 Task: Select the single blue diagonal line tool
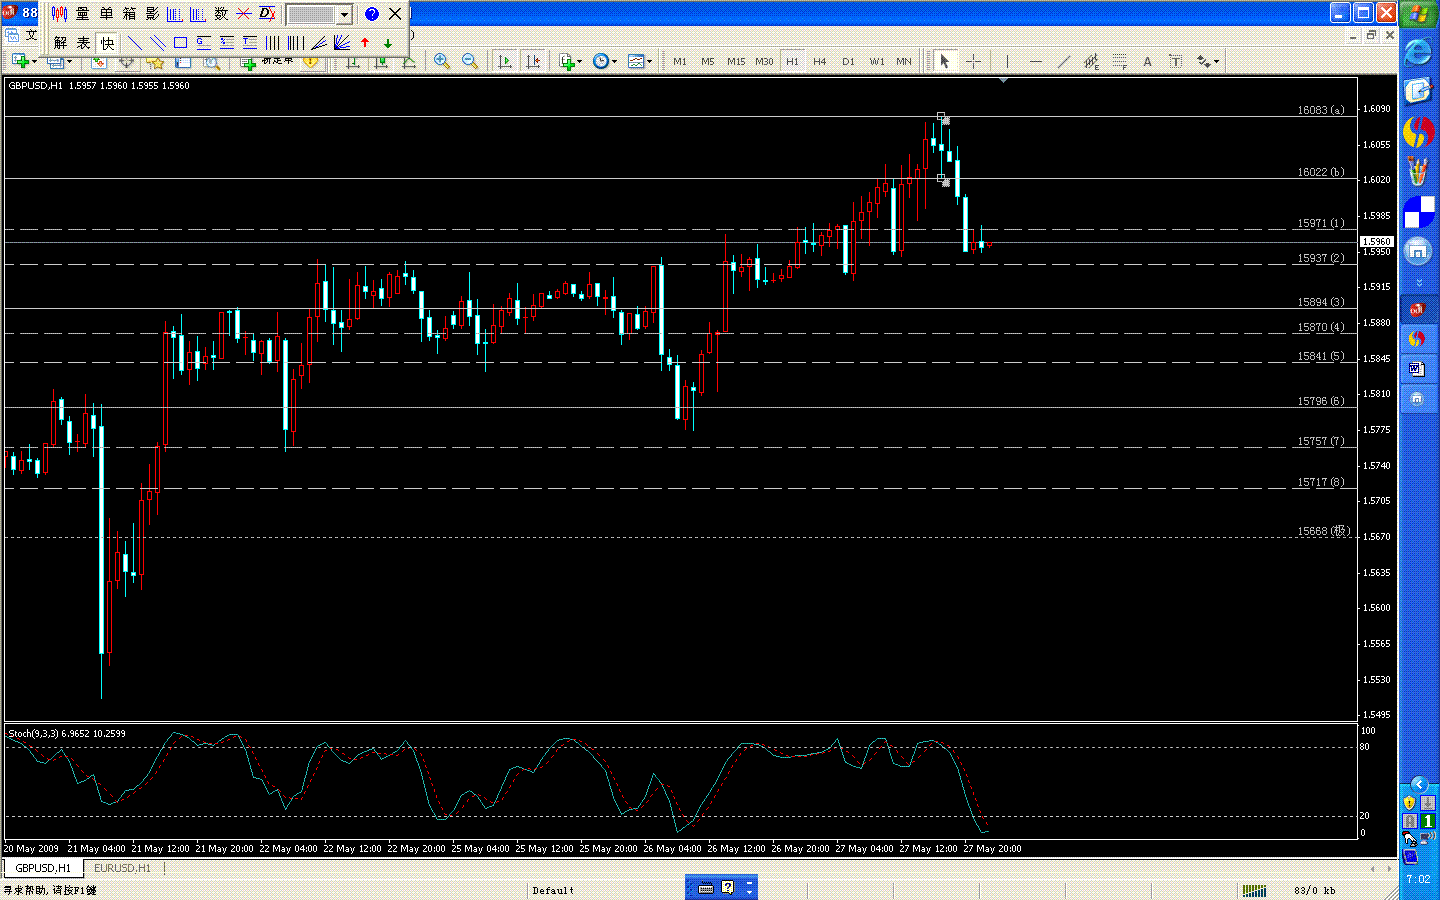coord(134,43)
